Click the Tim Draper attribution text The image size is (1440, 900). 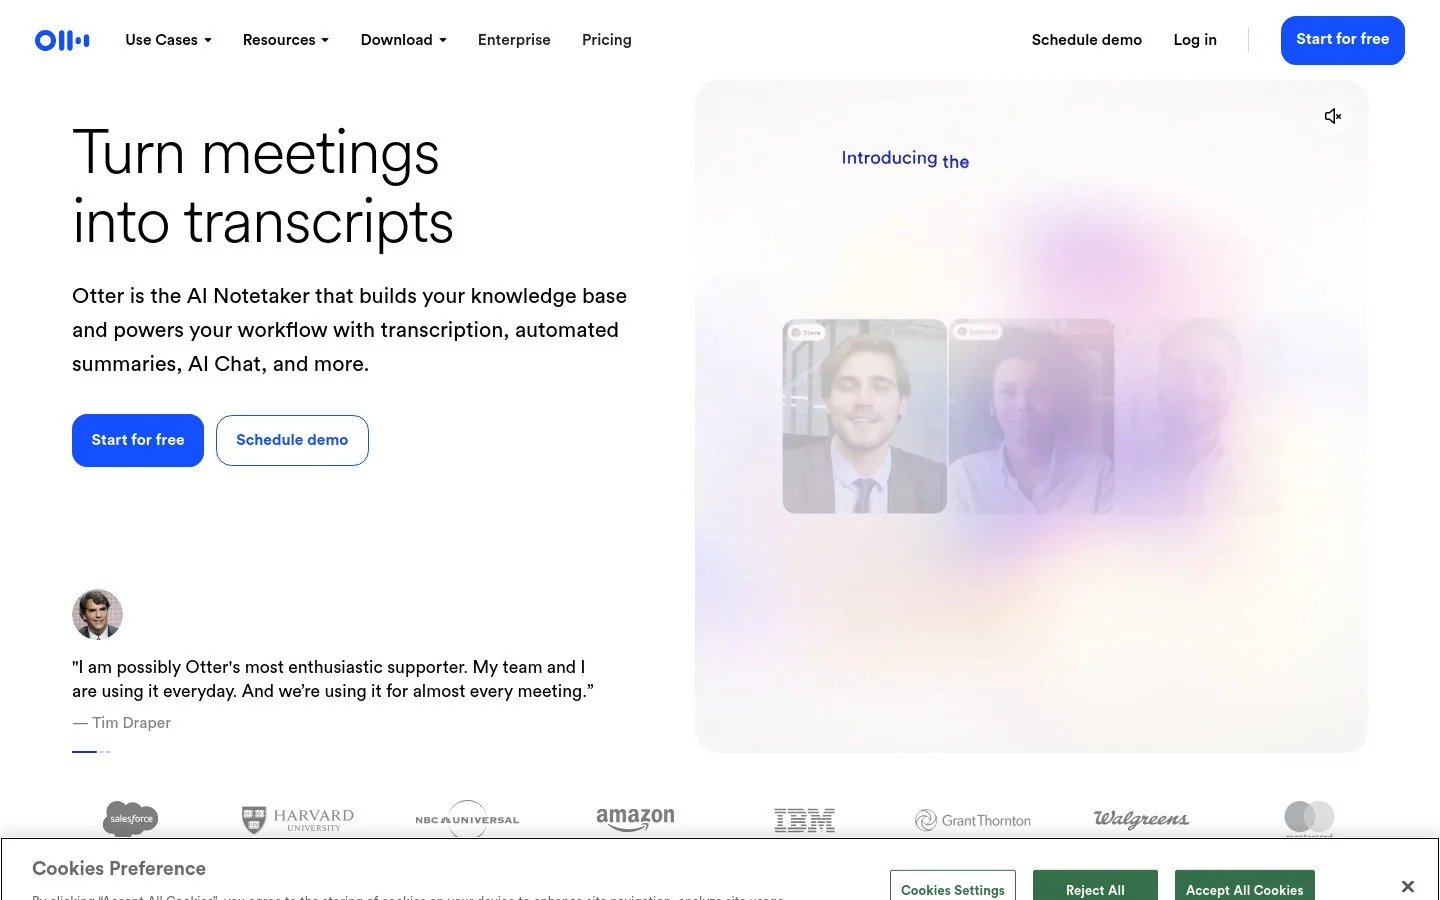[121, 723]
